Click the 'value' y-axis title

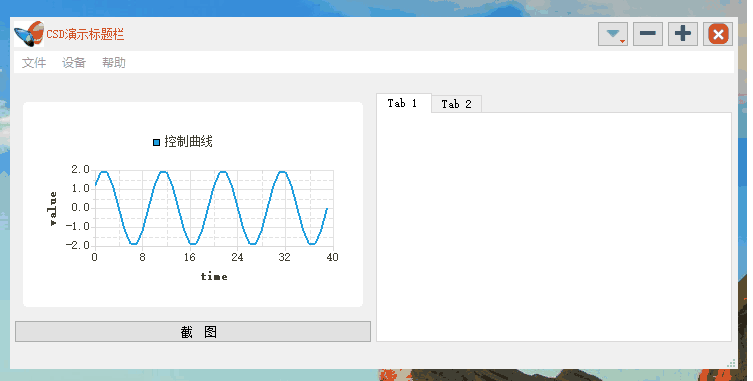pos(52,209)
